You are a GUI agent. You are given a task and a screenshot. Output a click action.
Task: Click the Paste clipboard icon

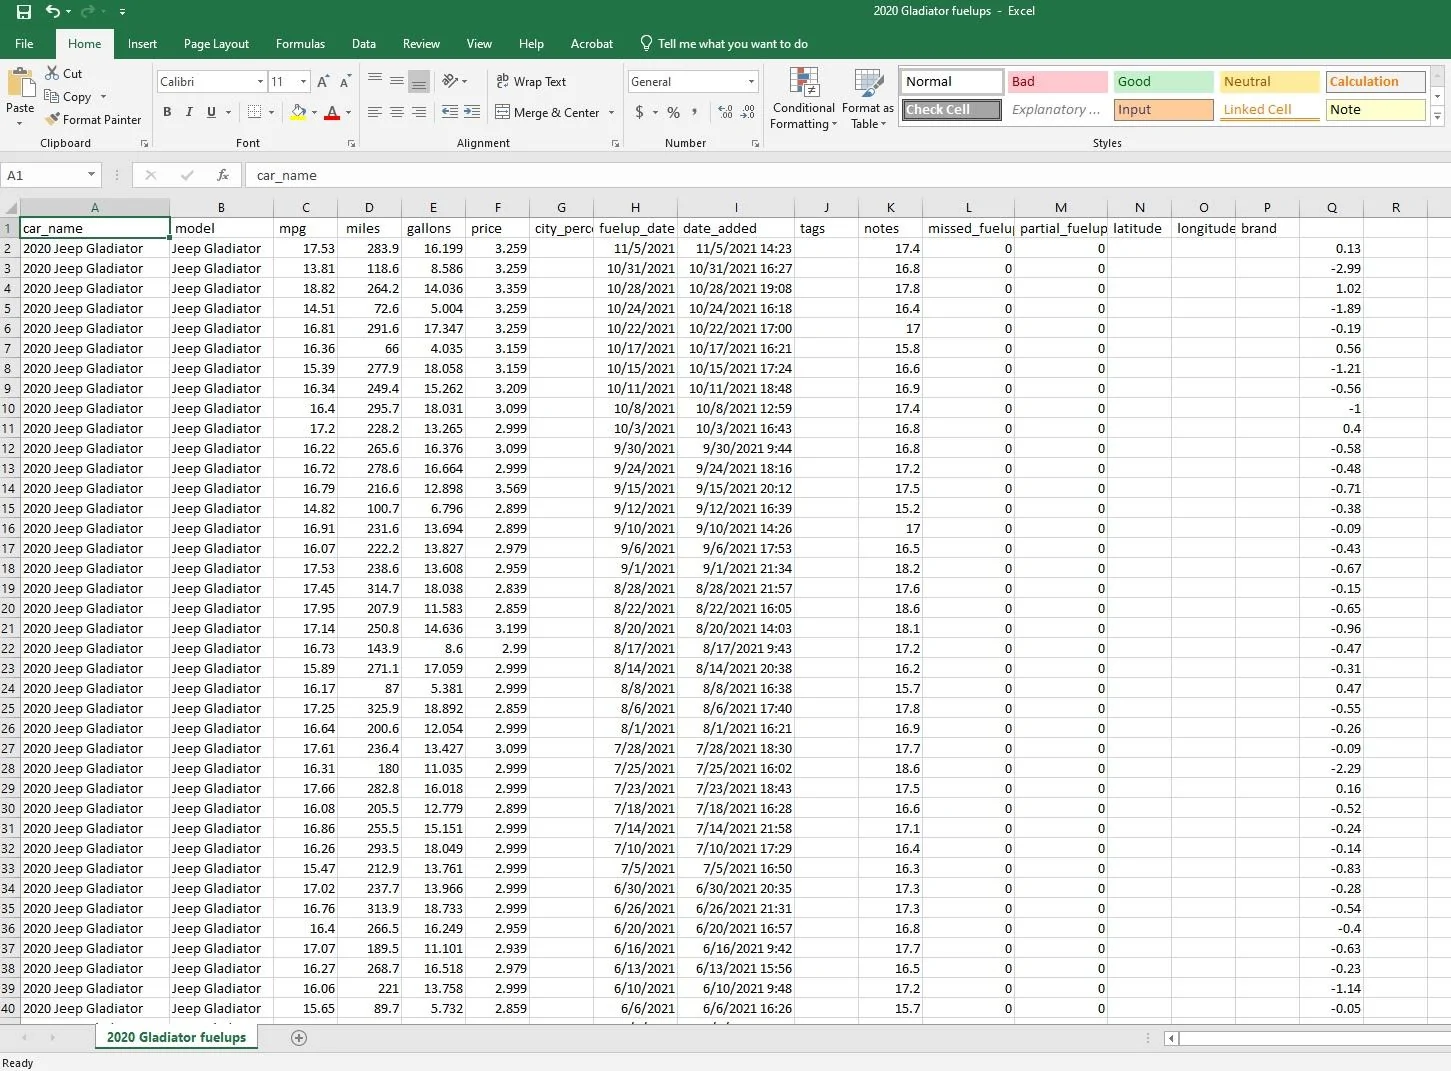pyautogui.click(x=20, y=84)
